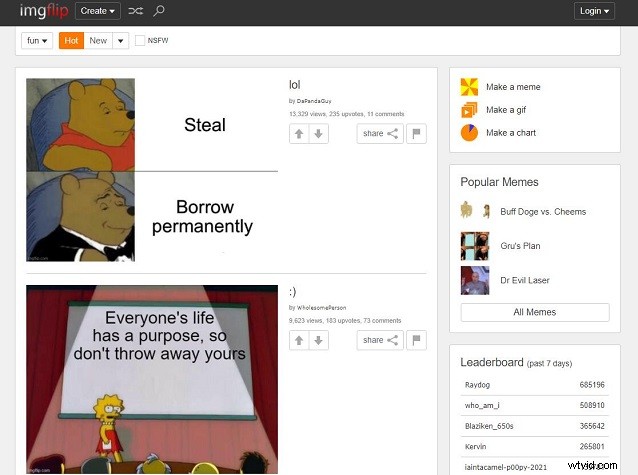This screenshot has width=638, height=475.
Task: Downvote the "lol" meme
Action: [x=319, y=134]
